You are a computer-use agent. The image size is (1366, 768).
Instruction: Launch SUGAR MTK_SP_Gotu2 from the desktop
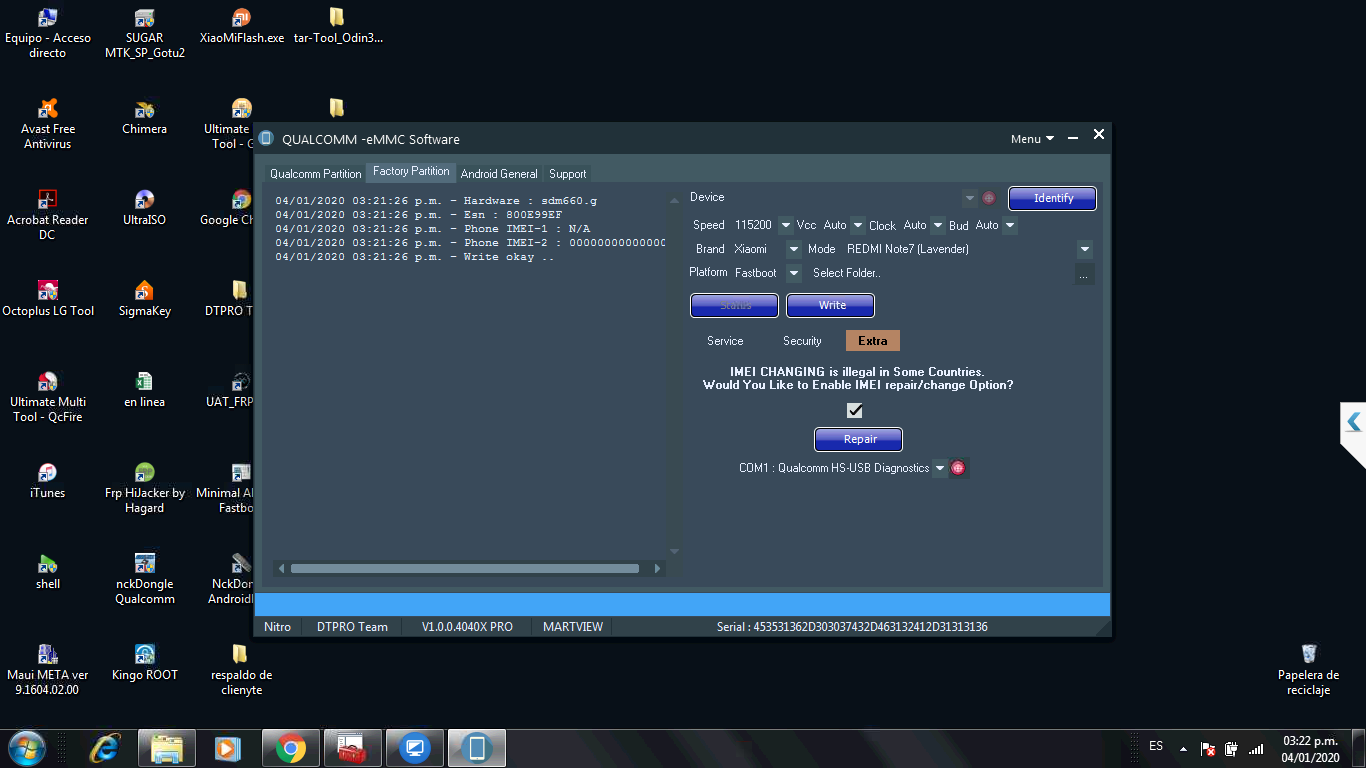point(145,33)
